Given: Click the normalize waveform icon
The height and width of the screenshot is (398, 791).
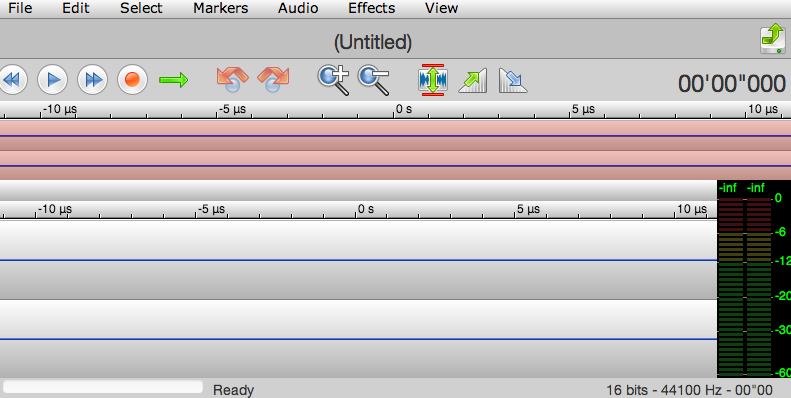Looking at the screenshot, I should point(433,80).
